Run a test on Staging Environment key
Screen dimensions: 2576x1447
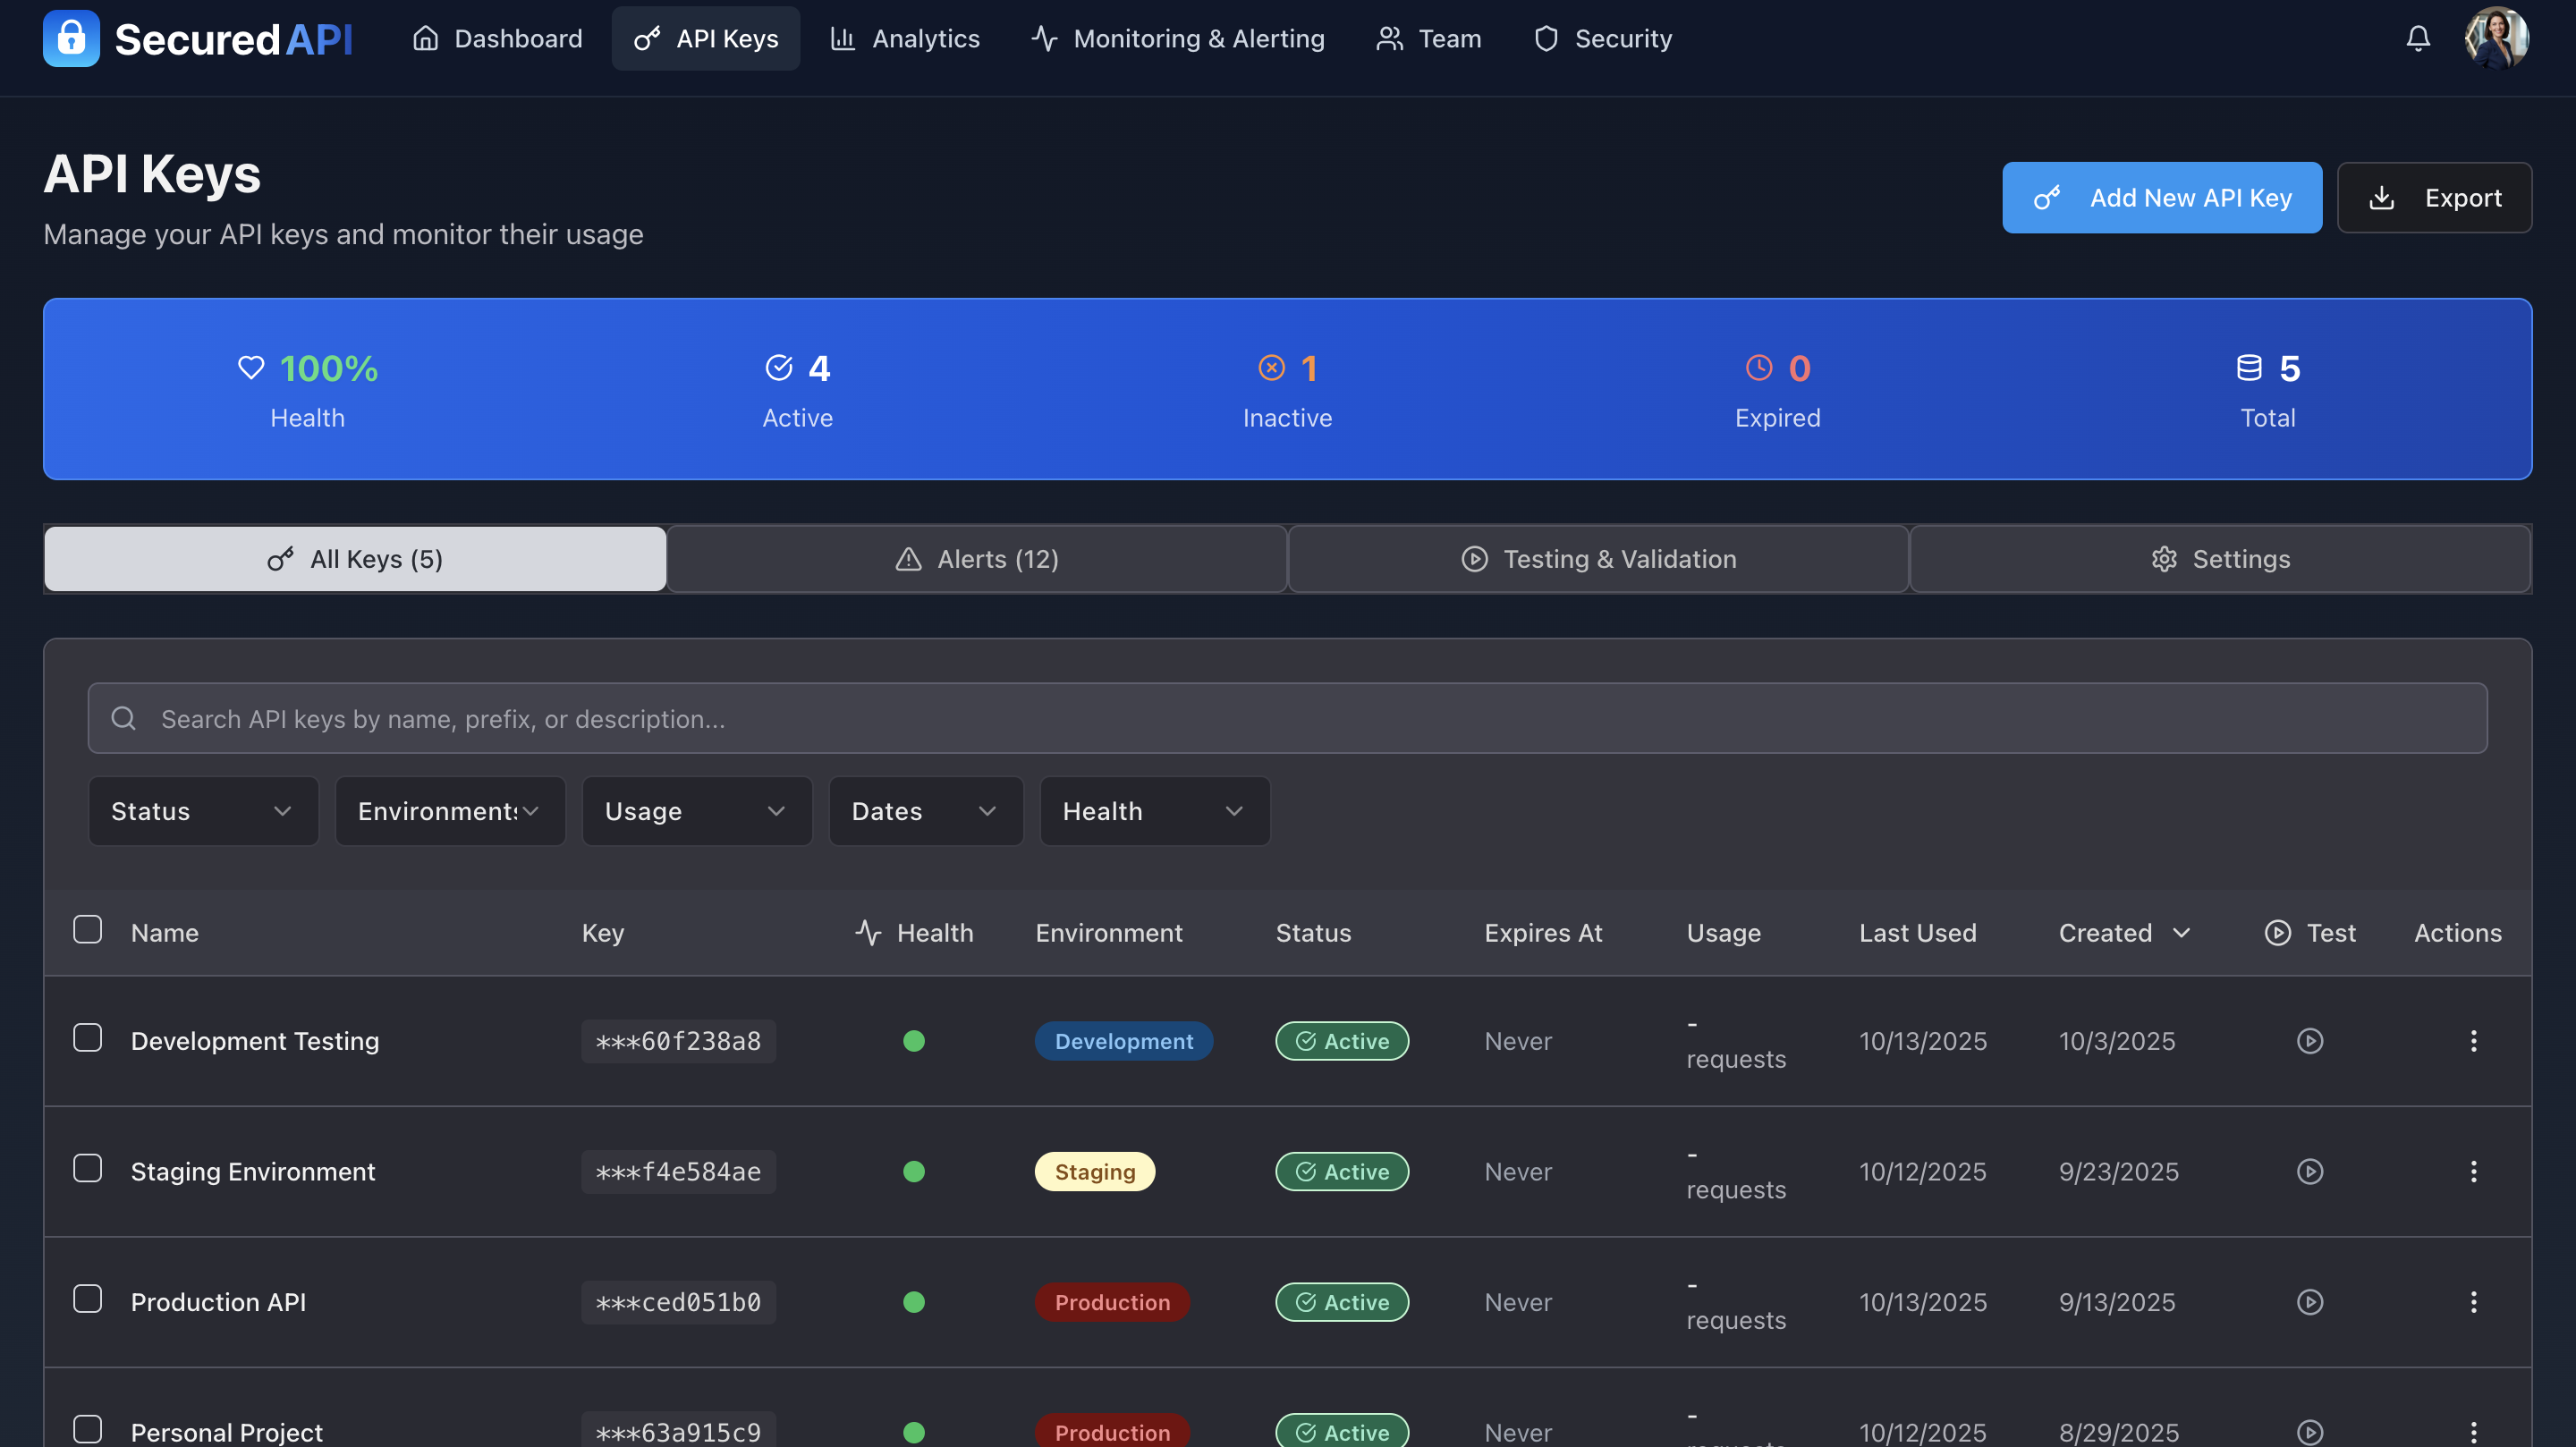point(2310,1171)
